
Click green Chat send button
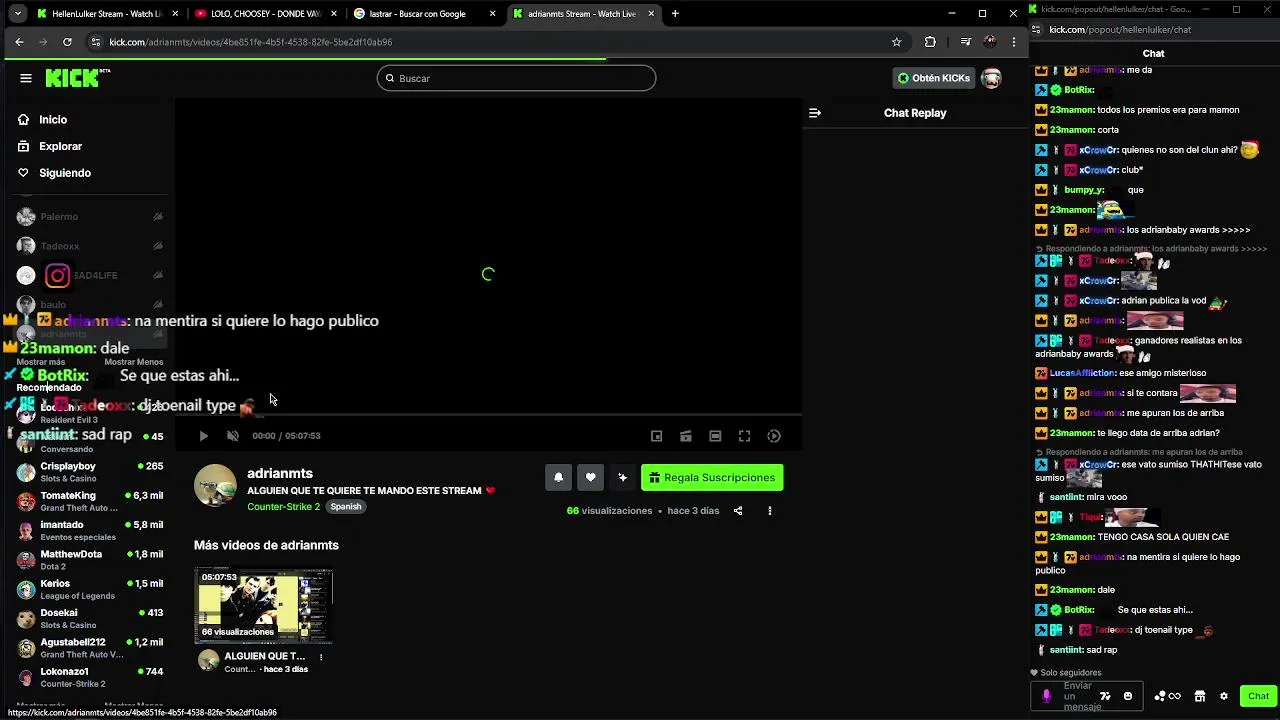1258,696
